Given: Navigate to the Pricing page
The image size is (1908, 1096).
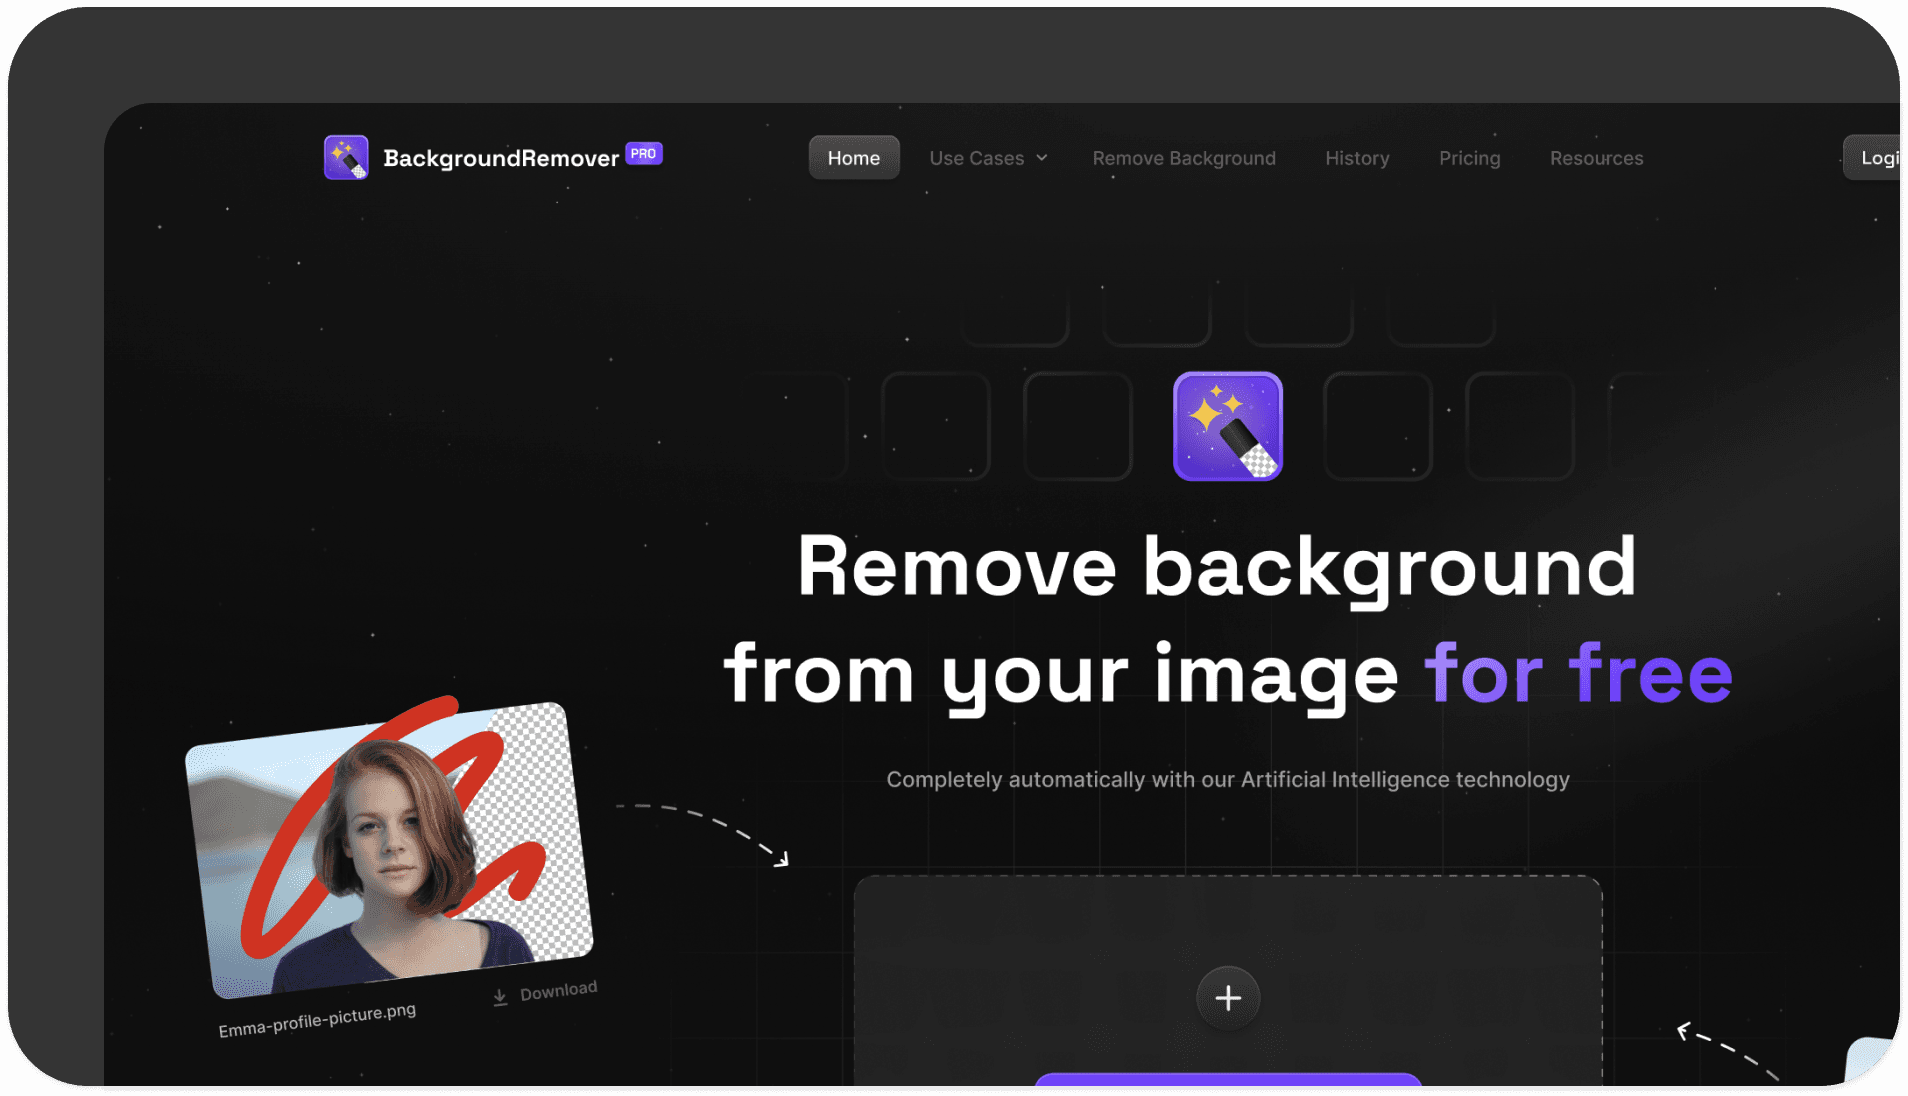Looking at the screenshot, I should click(x=1469, y=158).
